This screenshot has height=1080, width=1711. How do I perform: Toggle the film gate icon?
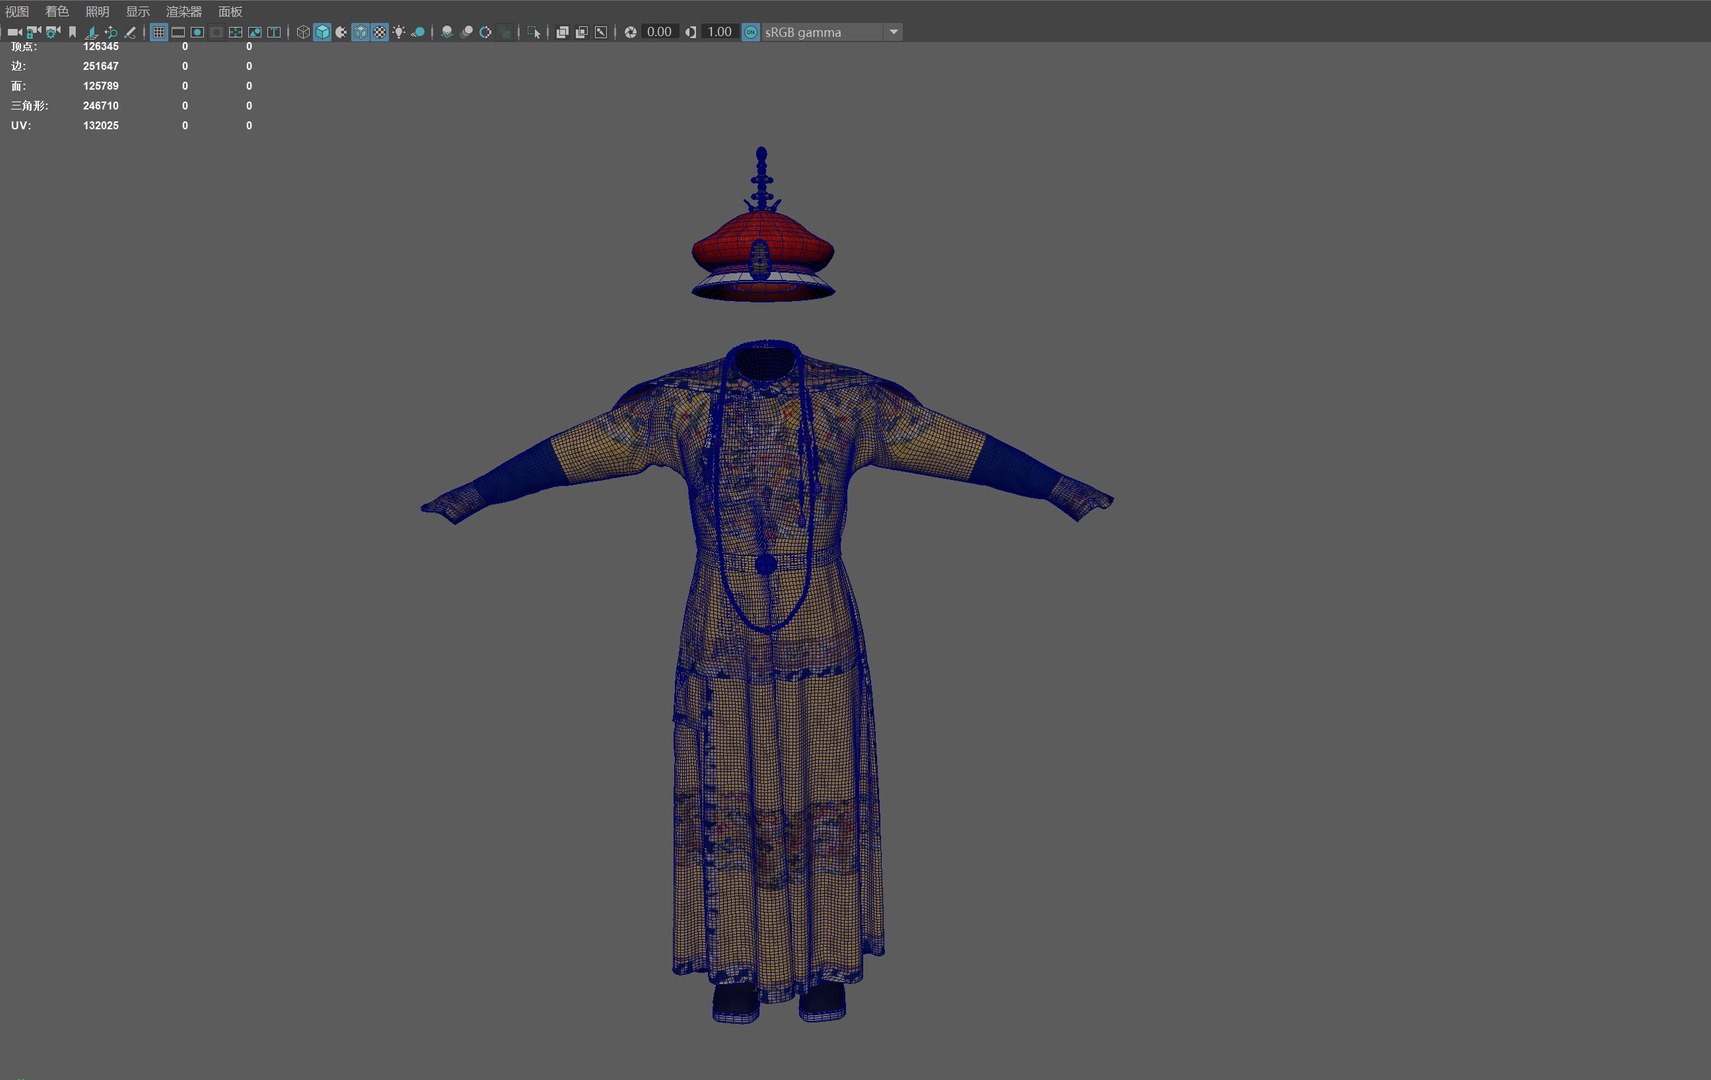(178, 32)
